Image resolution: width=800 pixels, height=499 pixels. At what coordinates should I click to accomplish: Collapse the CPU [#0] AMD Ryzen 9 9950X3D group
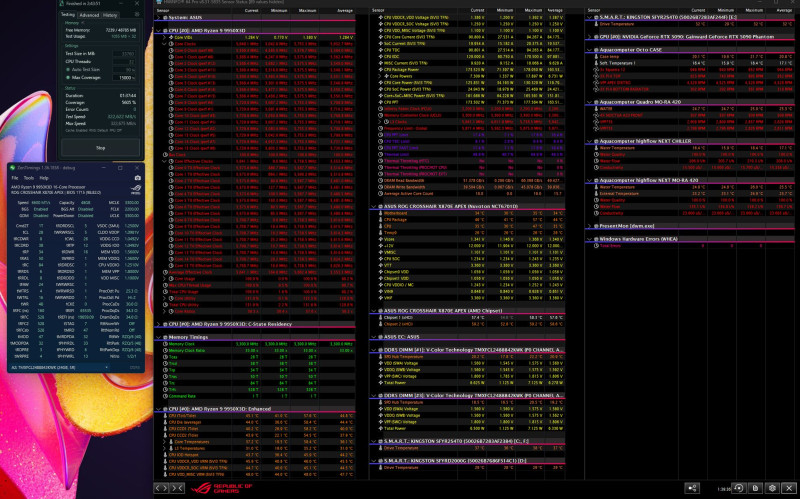(x=158, y=31)
